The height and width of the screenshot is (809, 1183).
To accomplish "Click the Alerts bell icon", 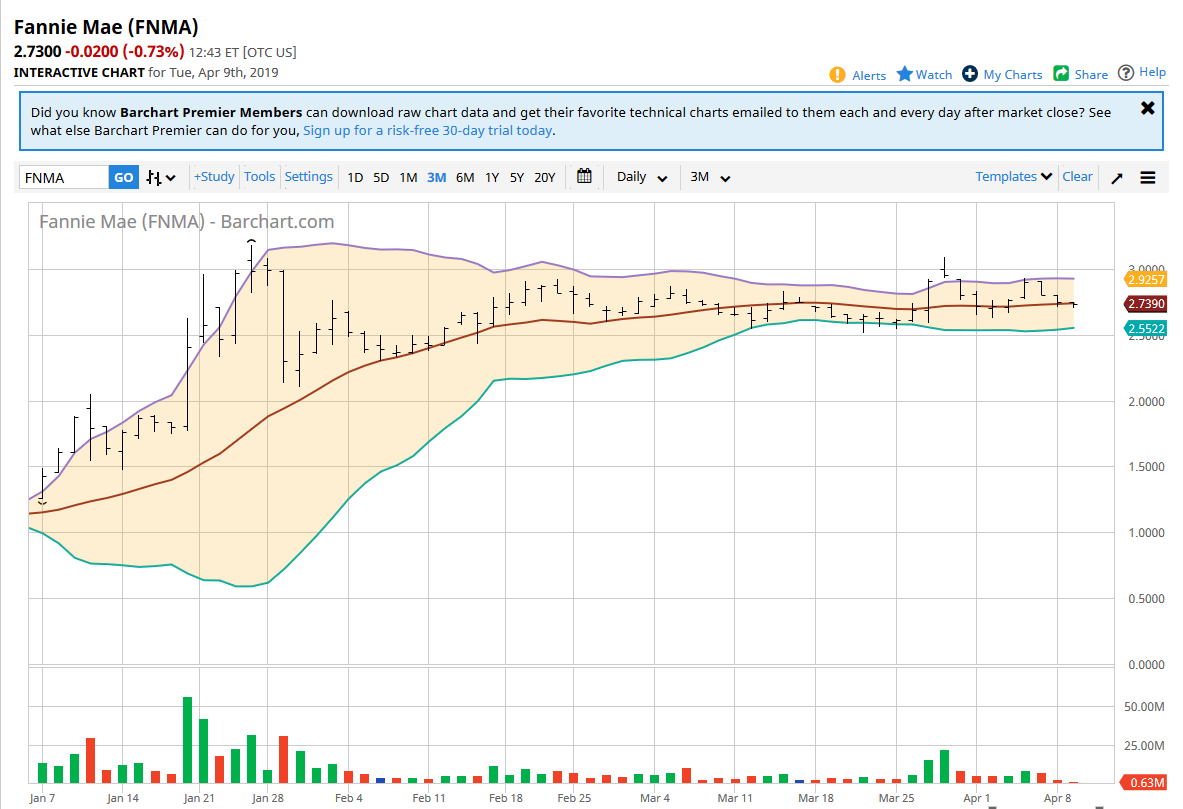I will click(837, 75).
